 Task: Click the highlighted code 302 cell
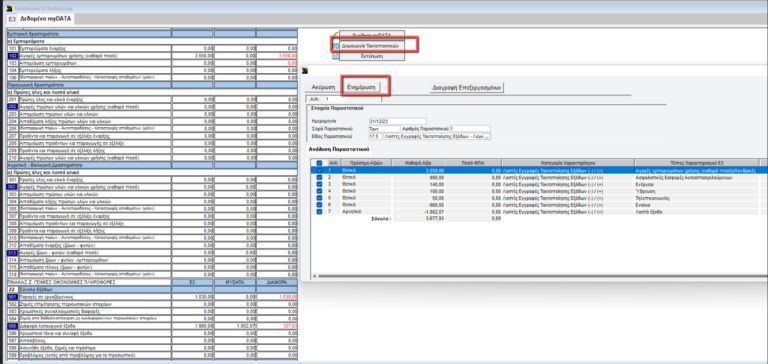(12, 187)
